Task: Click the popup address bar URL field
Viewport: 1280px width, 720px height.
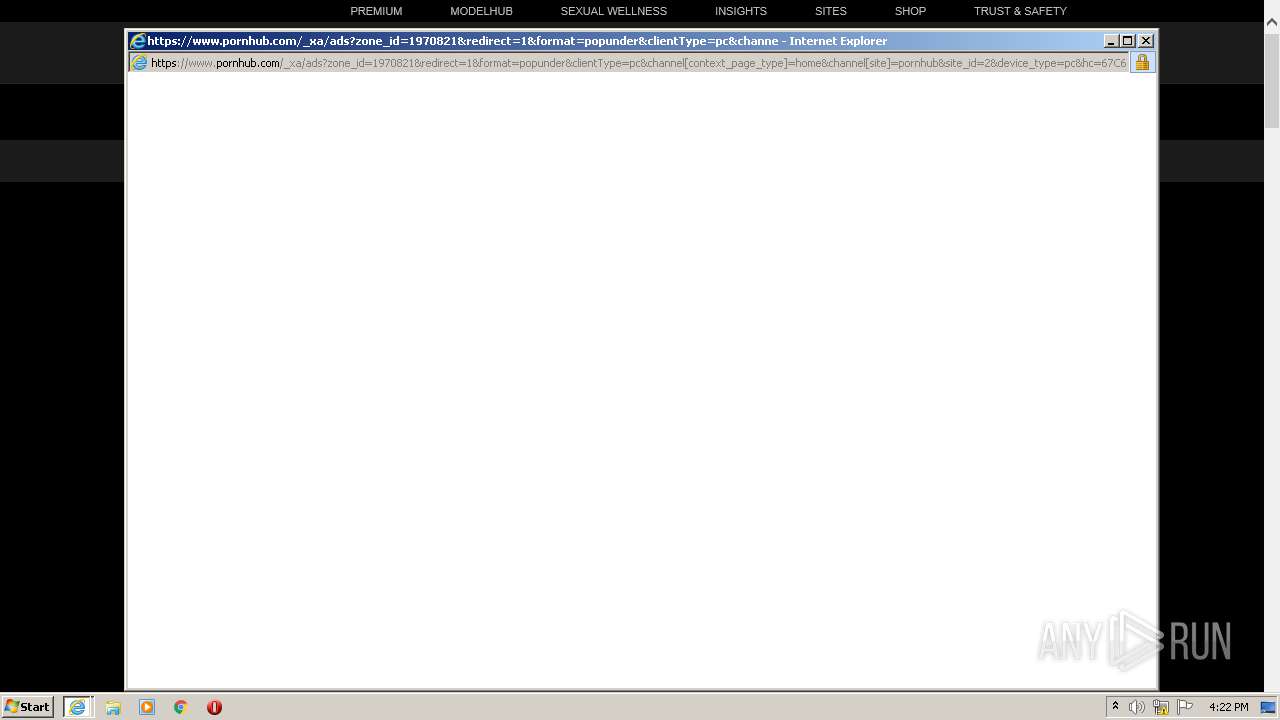Action: [x=638, y=63]
